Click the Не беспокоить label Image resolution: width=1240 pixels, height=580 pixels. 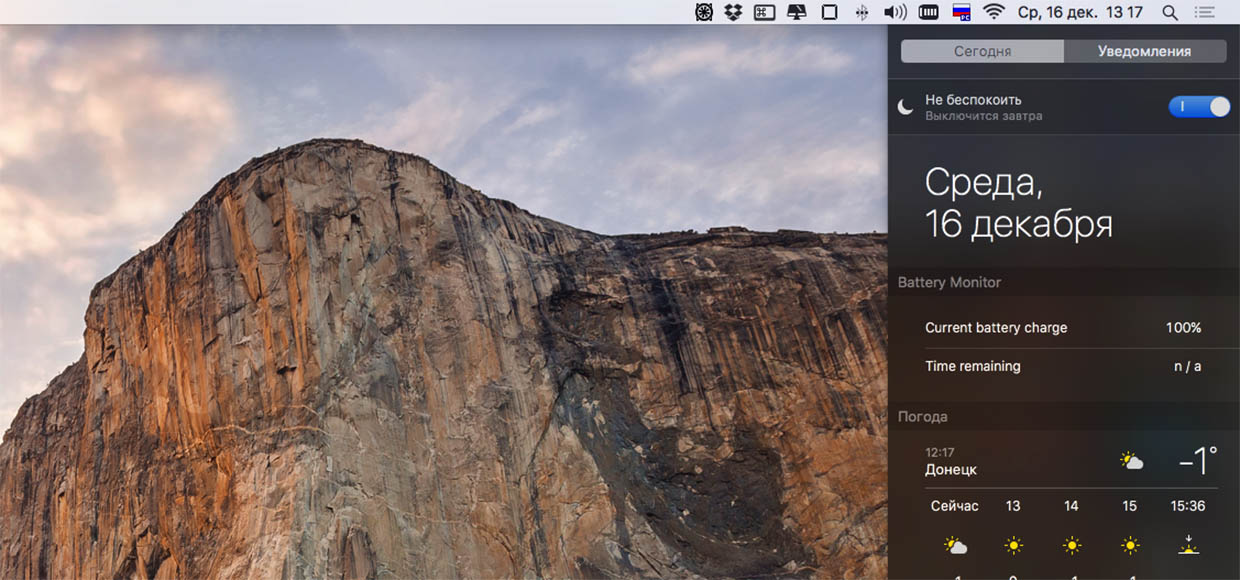click(973, 100)
